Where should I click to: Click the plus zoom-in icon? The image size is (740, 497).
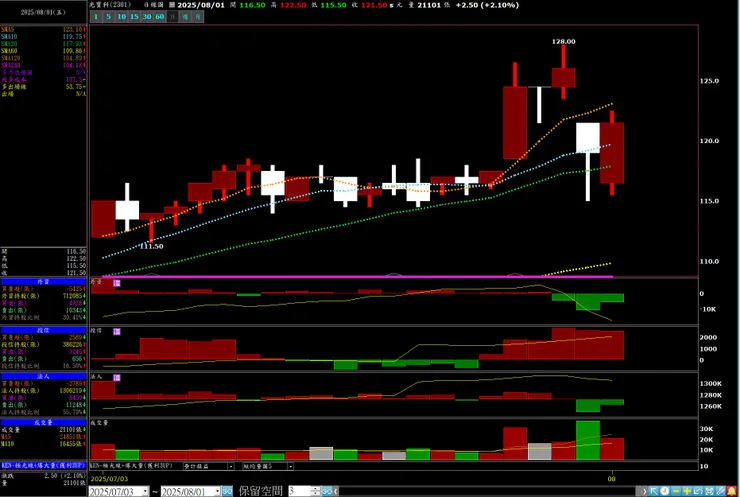point(687,491)
